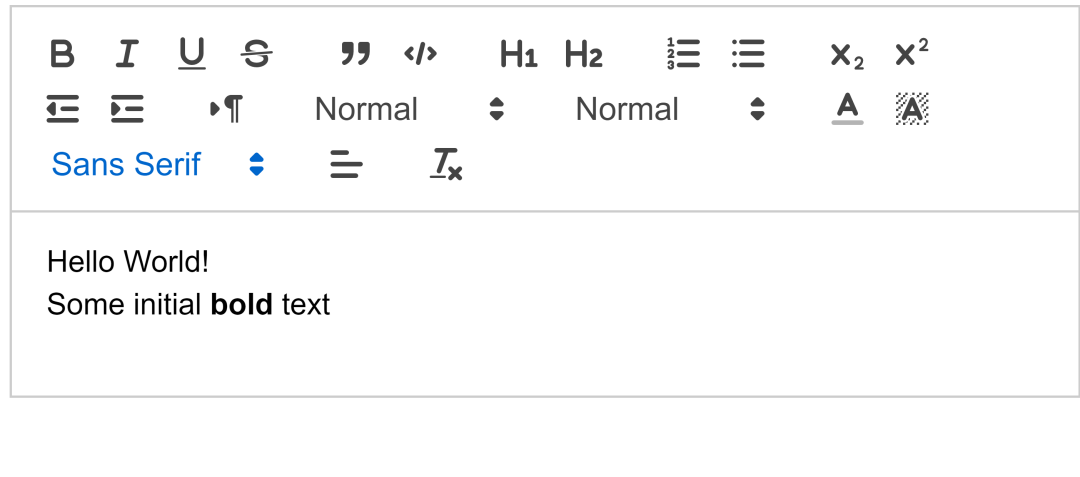Open the text color picker

(x=847, y=109)
